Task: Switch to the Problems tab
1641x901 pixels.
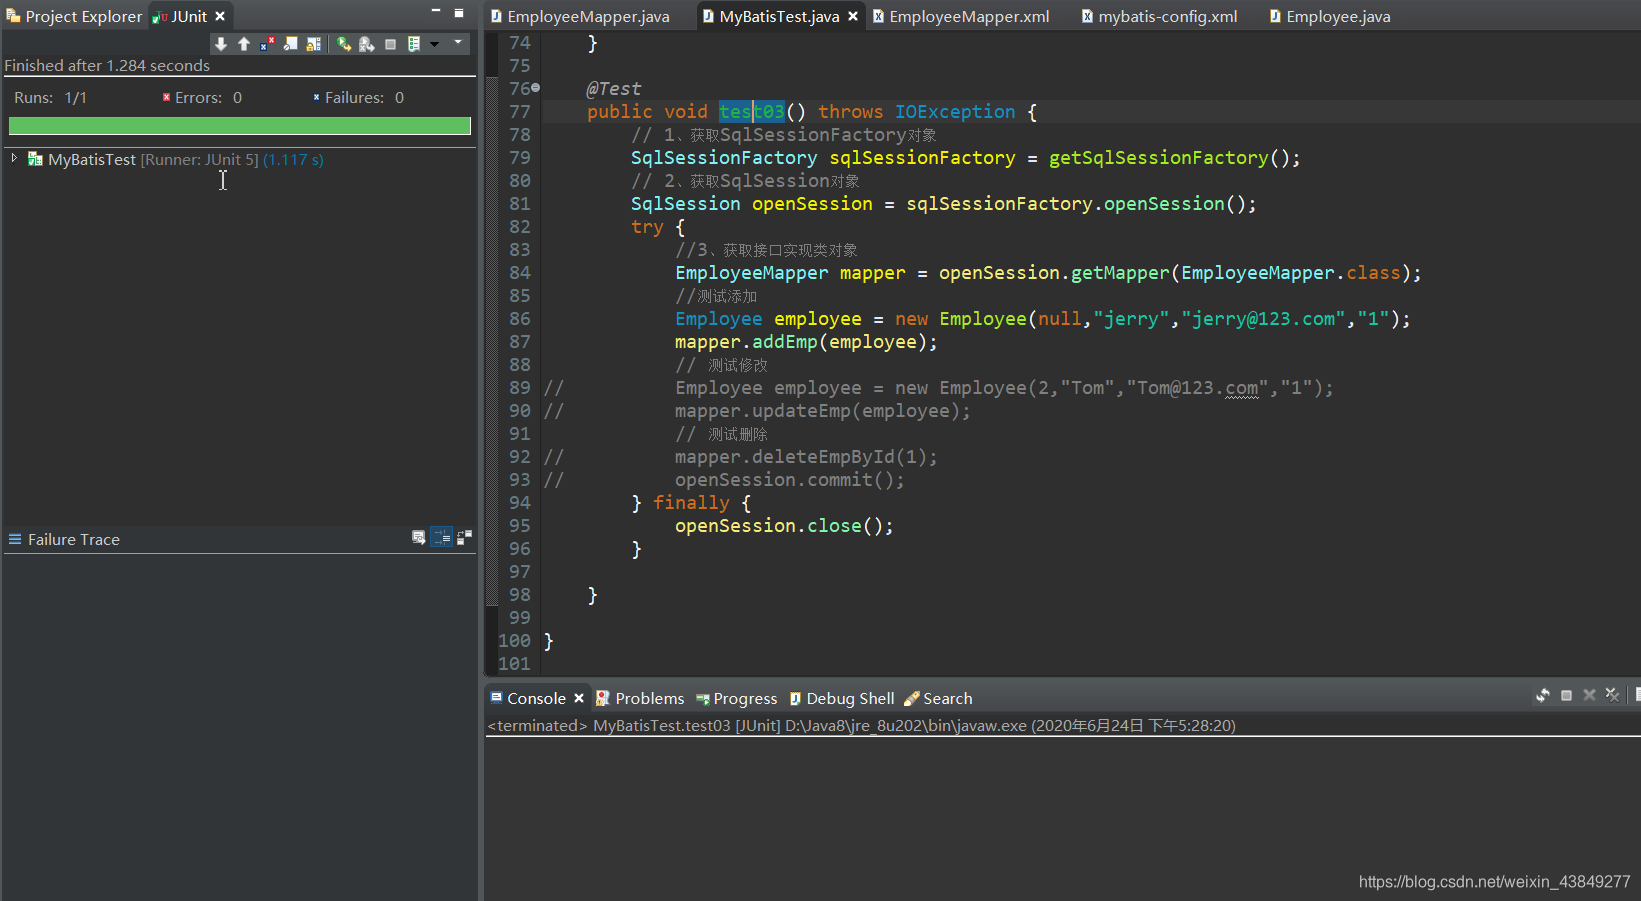Action: pyautogui.click(x=640, y=698)
